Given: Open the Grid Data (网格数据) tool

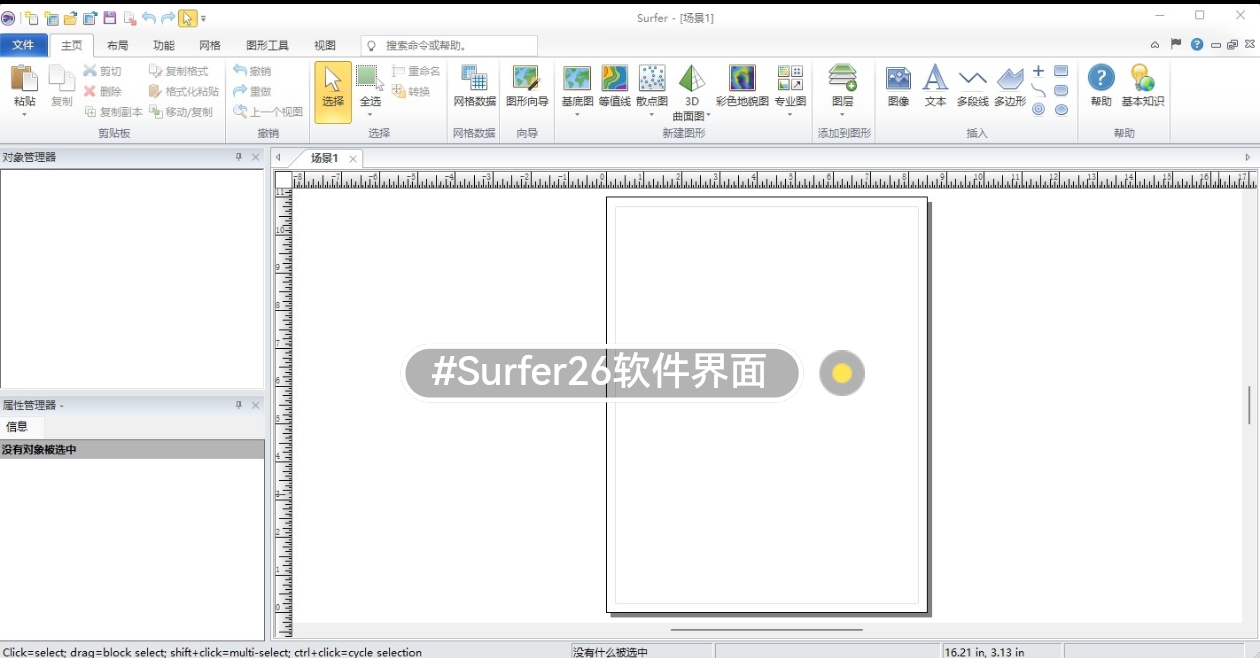Looking at the screenshot, I should [x=474, y=86].
